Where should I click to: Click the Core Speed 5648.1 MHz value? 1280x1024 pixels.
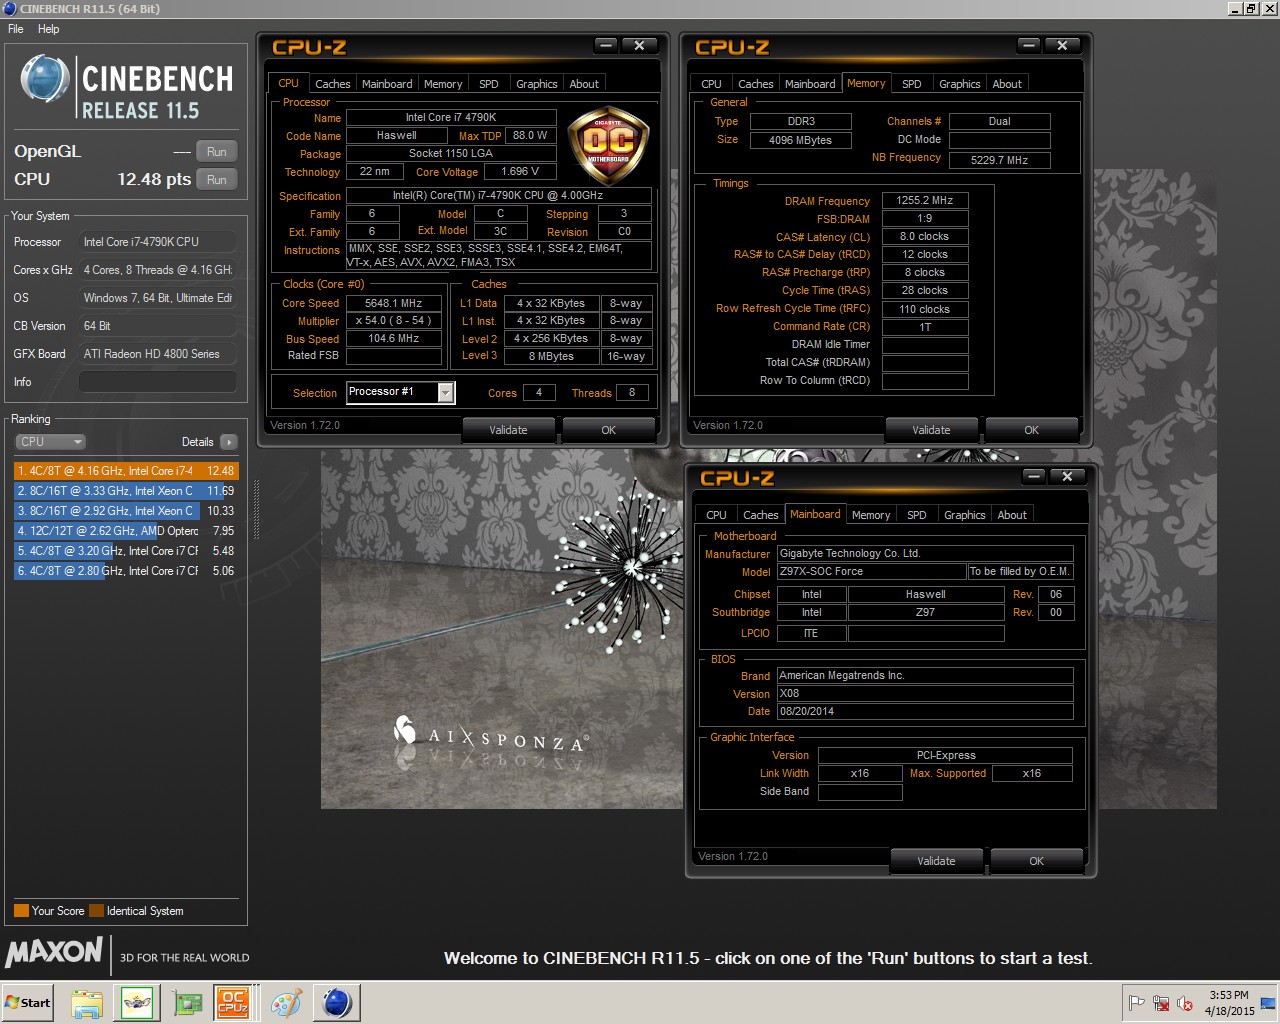click(394, 303)
